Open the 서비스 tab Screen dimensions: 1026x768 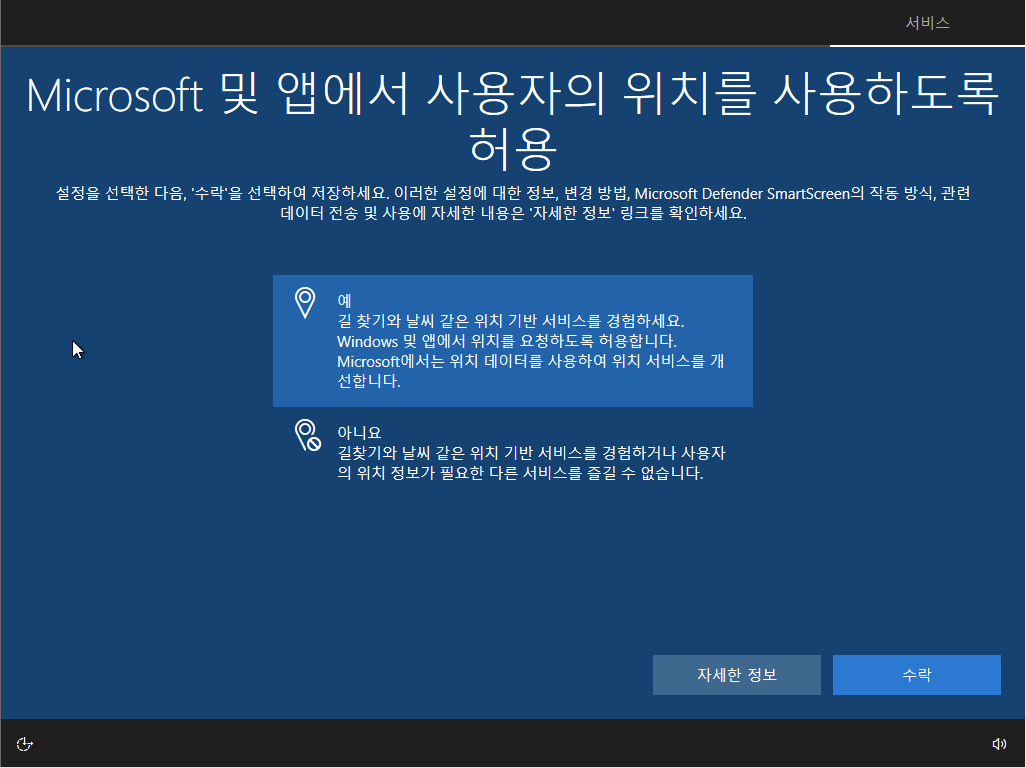point(927,23)
